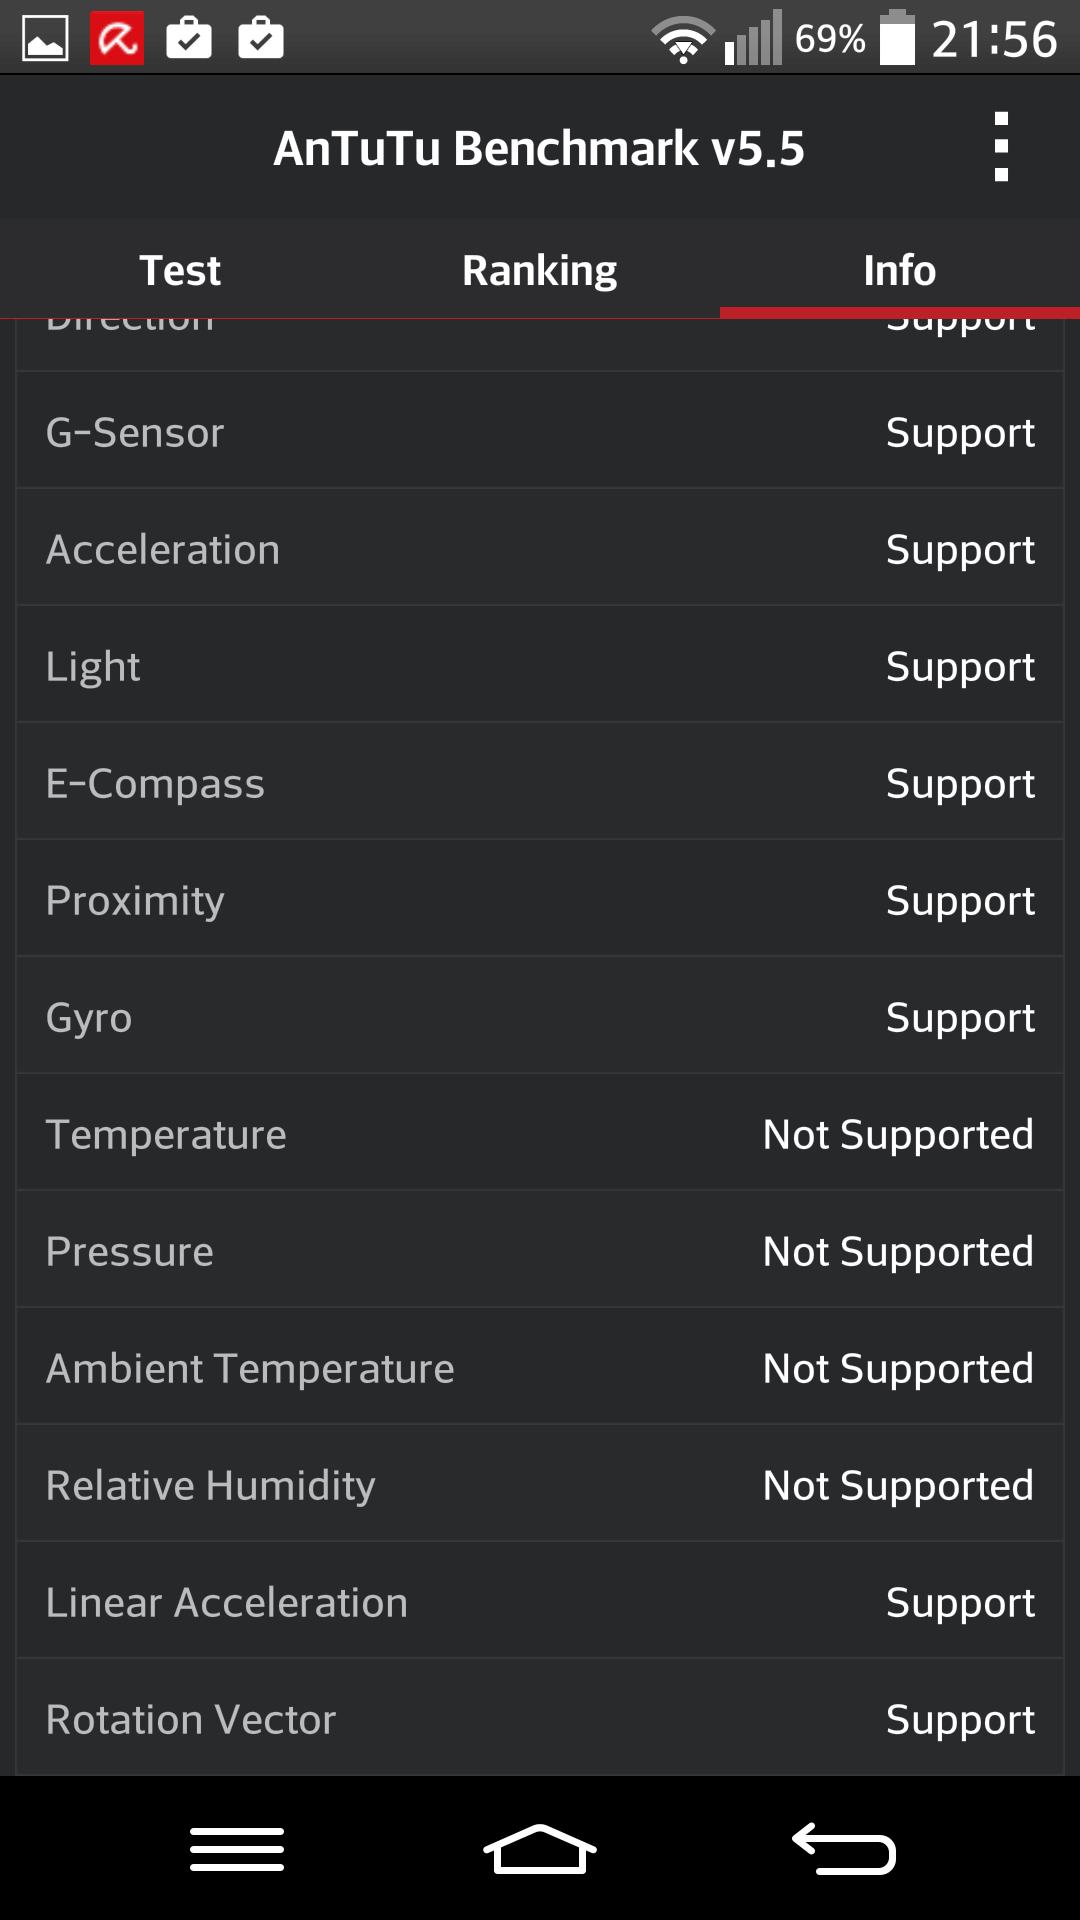Open the three-dot overflow menu
Screen dimensions: 1080x1920
[x=1001, y=147]
